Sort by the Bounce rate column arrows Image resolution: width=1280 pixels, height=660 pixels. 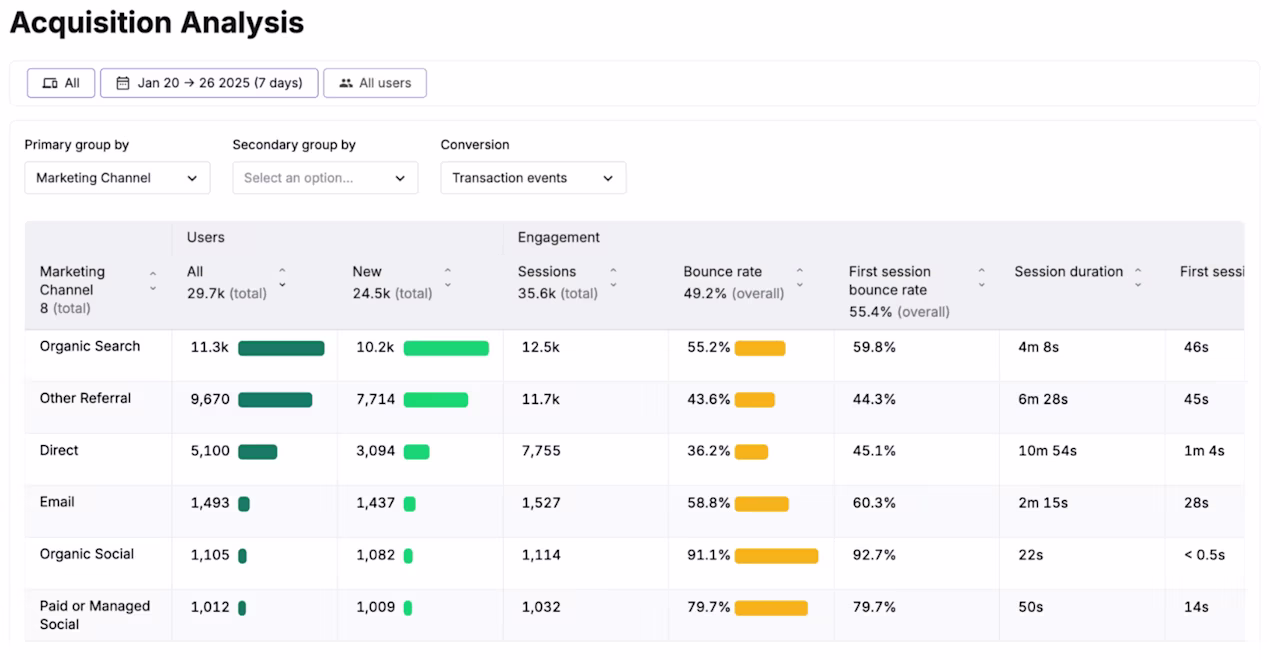point(799,277)
